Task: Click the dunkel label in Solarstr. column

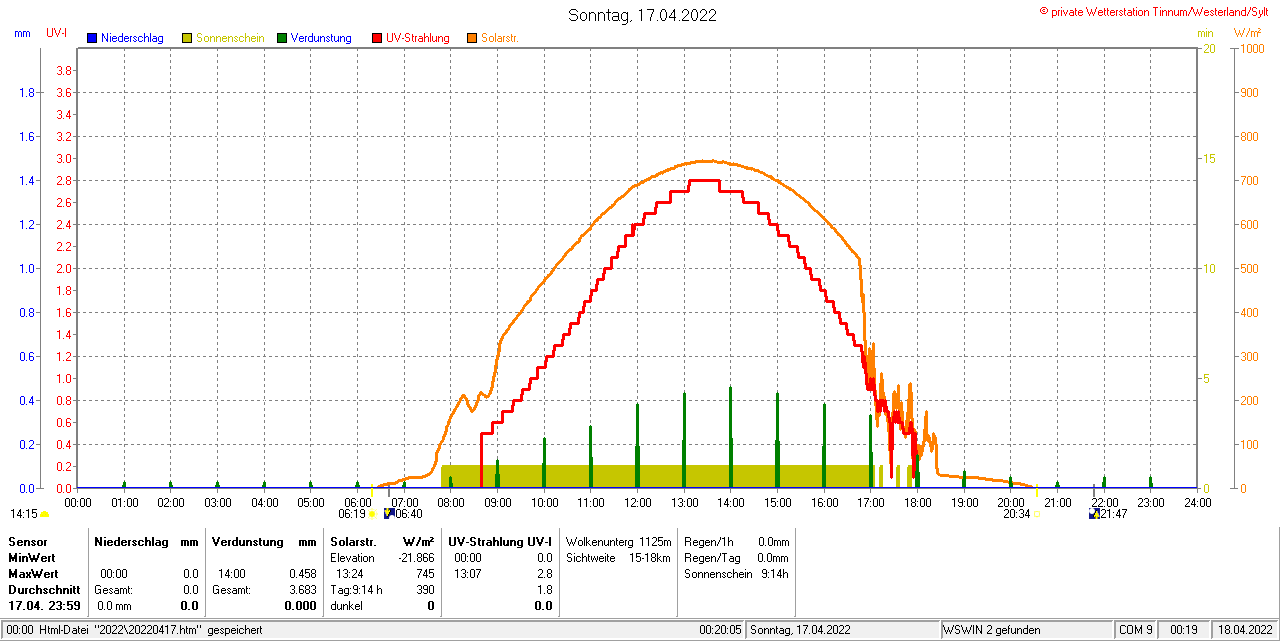Action: [346, 606]
